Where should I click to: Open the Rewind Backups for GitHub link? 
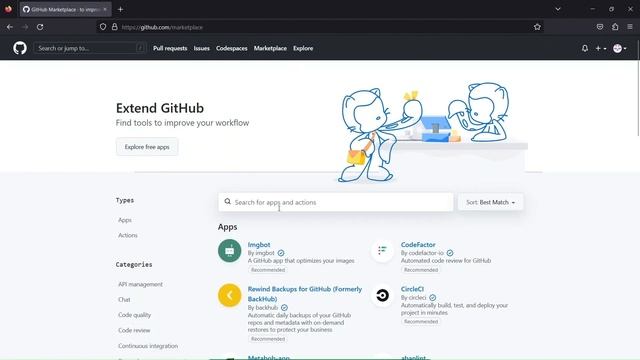304,294
